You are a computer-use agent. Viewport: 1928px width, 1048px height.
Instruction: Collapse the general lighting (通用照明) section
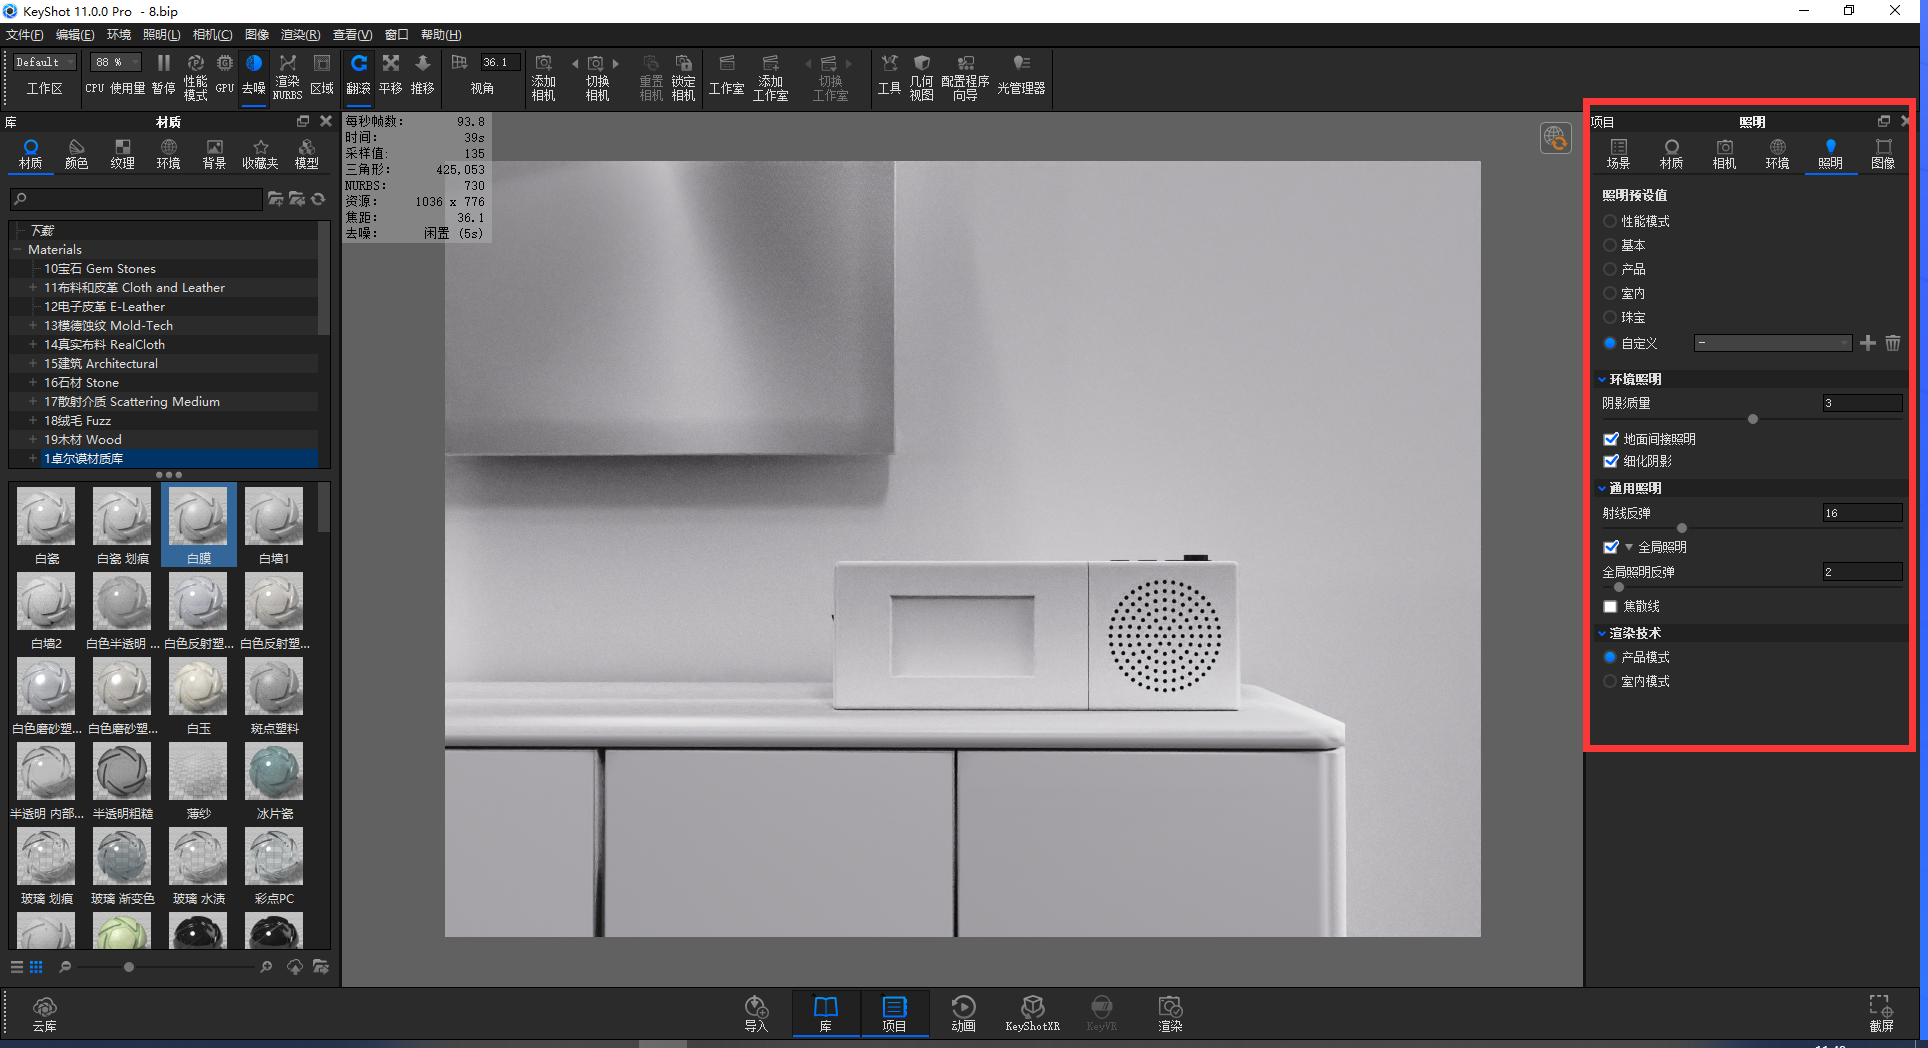coord(1602,488)
